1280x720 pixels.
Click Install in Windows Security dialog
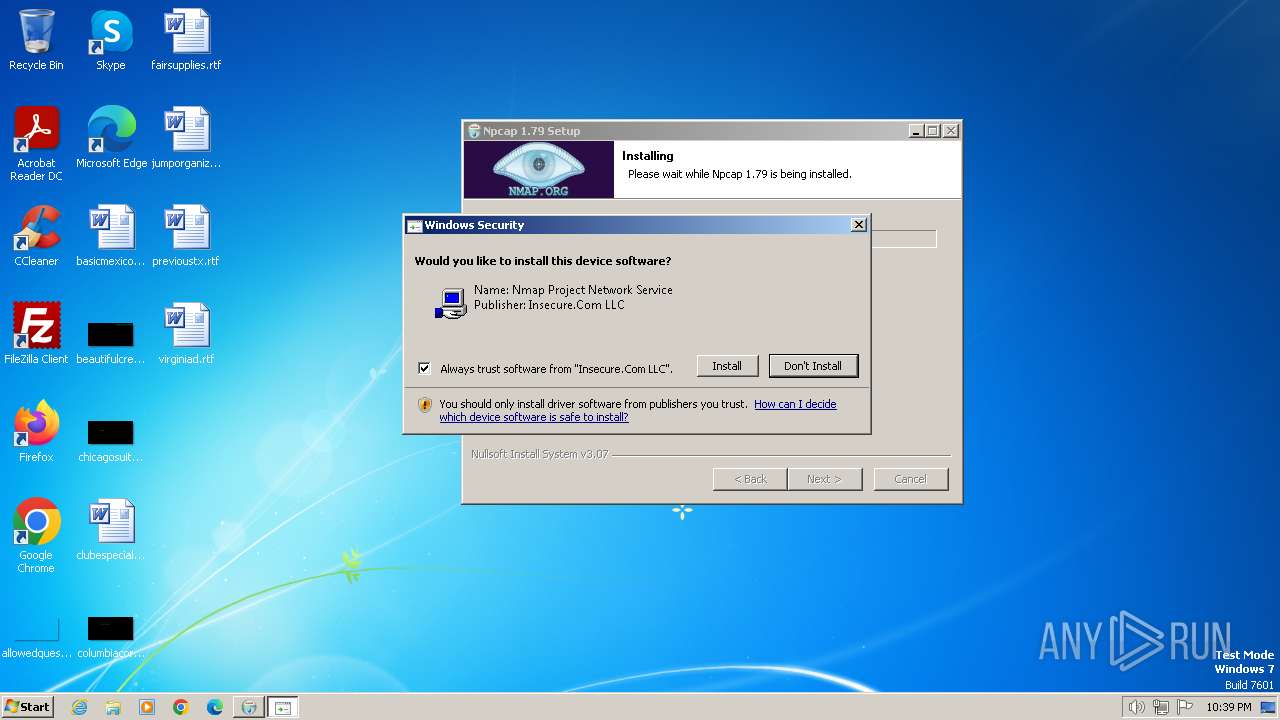pos(727,366)
